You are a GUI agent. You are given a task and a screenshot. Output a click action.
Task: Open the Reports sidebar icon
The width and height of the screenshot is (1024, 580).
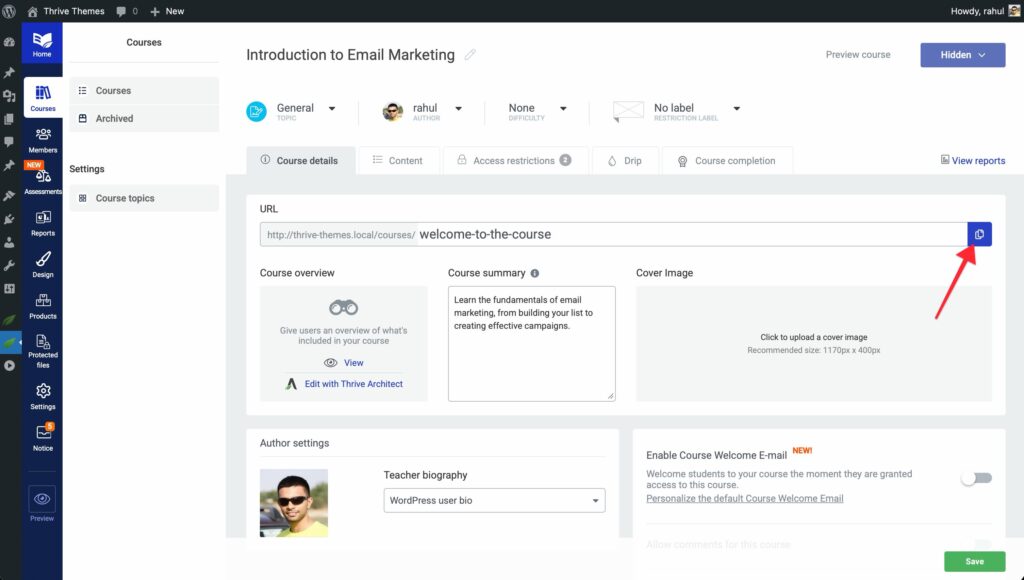[x=43, y=223]
